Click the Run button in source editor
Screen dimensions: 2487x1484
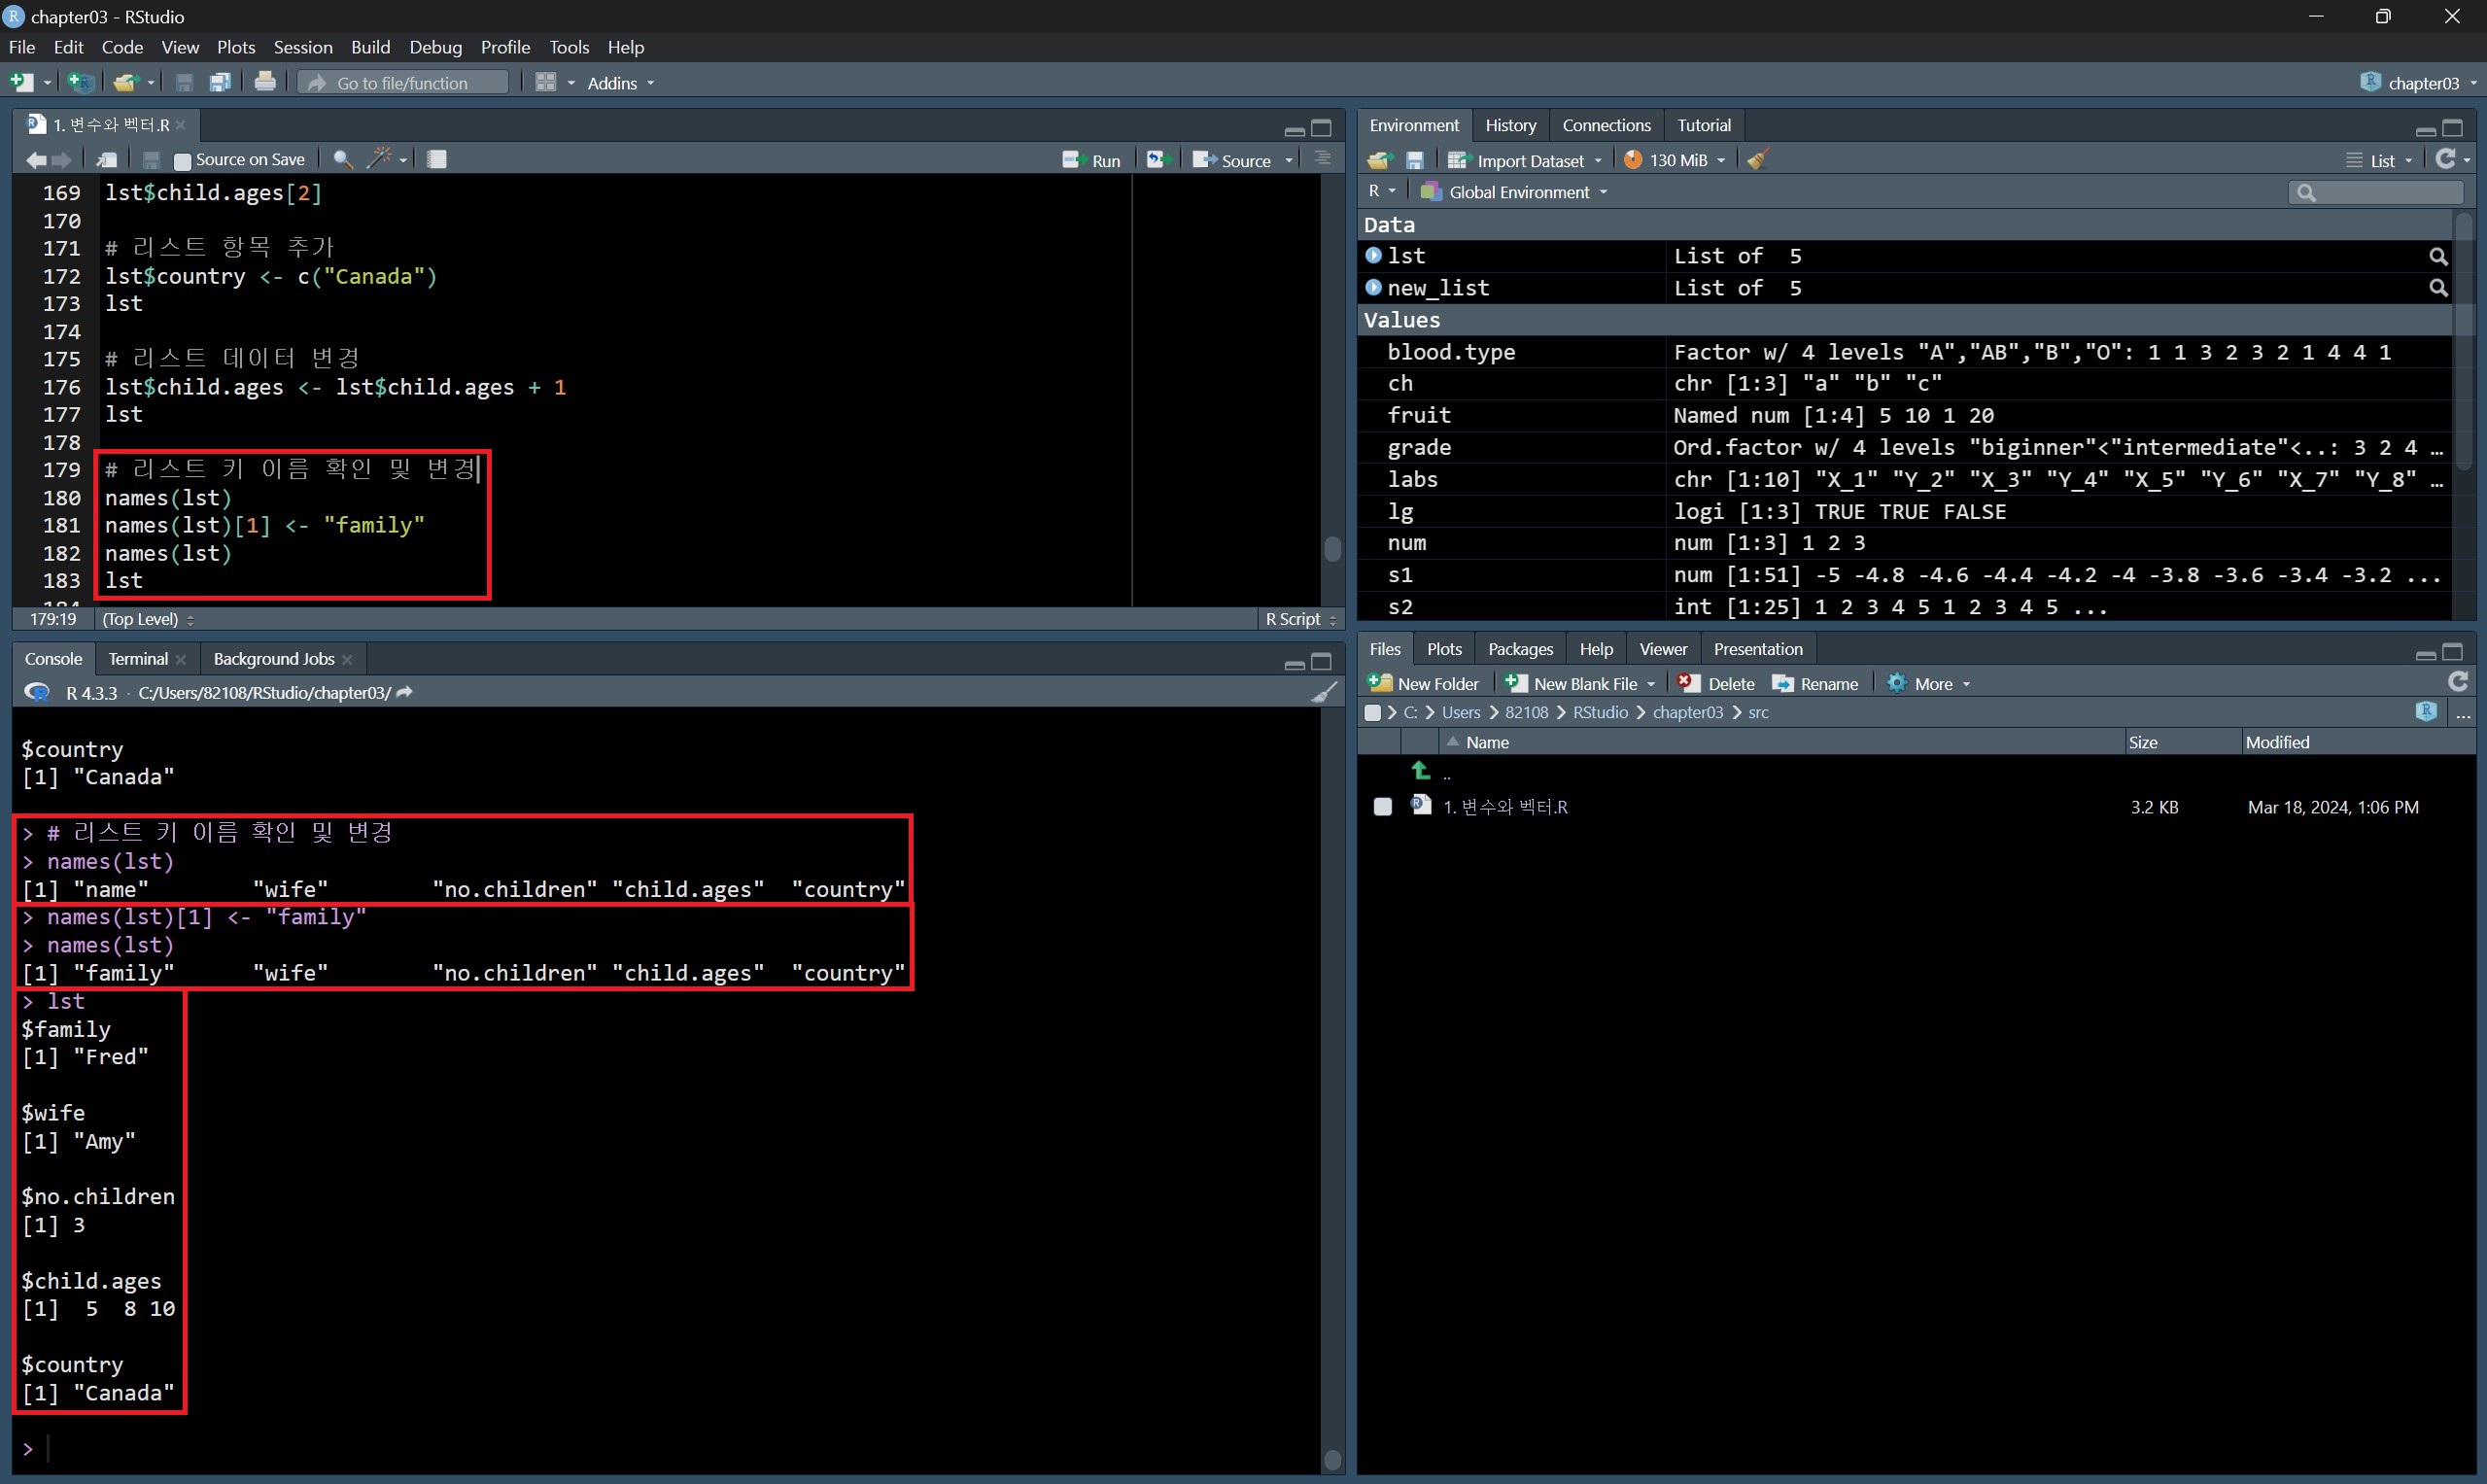pos(1092,160)
